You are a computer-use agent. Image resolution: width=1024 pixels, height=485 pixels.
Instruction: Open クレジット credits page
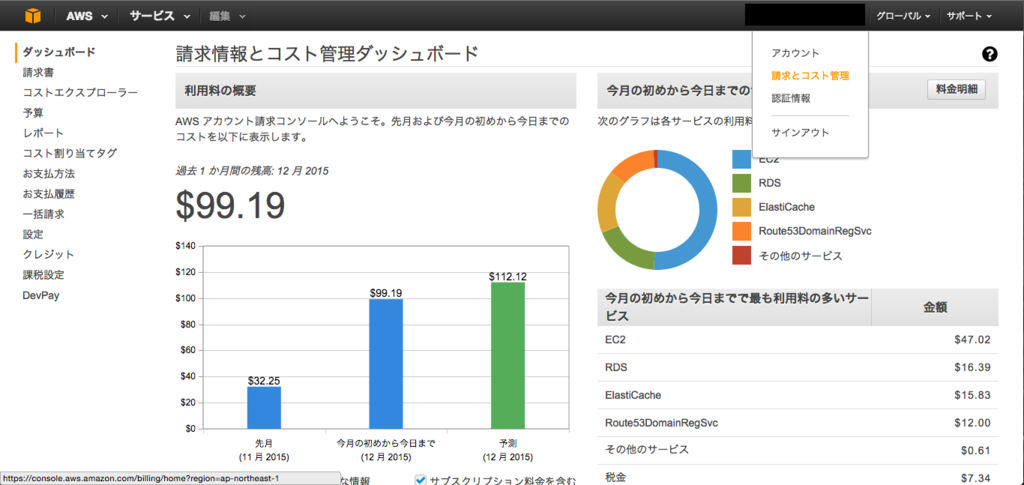pos(48,255)
